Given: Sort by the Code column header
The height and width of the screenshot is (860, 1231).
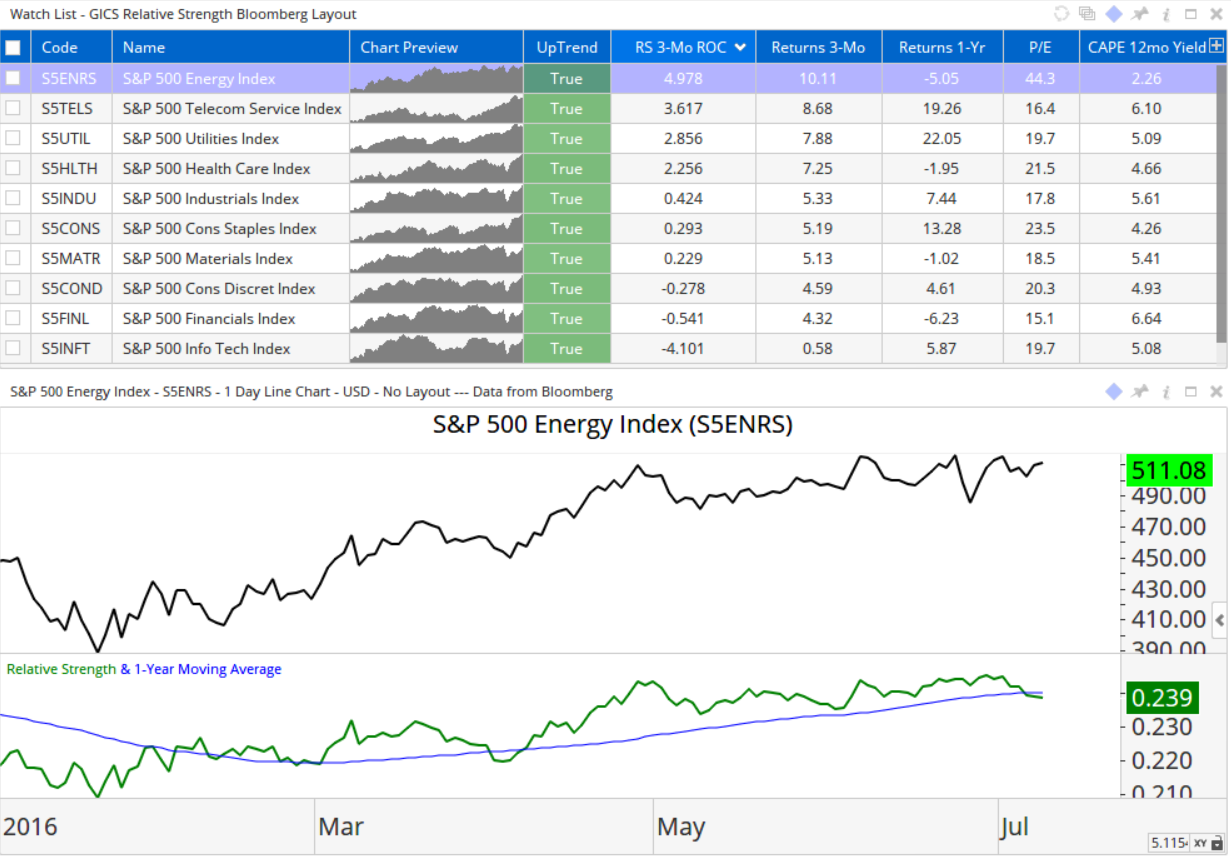Looking at the screenshot, I should [71, 47].
